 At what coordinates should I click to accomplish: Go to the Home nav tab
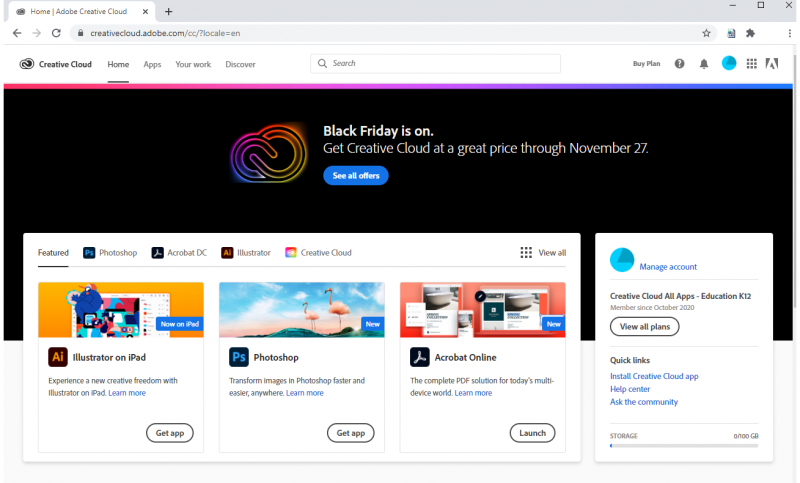[x=118, y=64]
